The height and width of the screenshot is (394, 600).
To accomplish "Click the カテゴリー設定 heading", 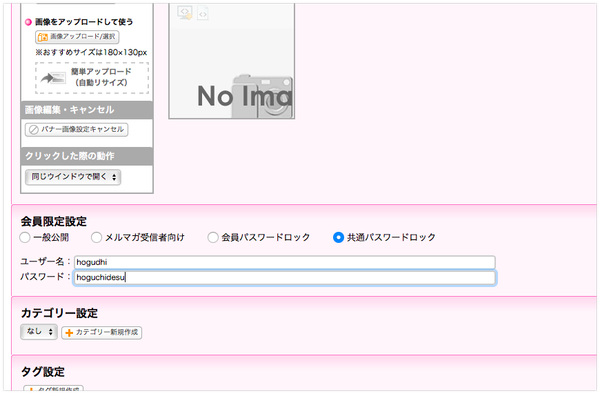I will pos(59,313).
